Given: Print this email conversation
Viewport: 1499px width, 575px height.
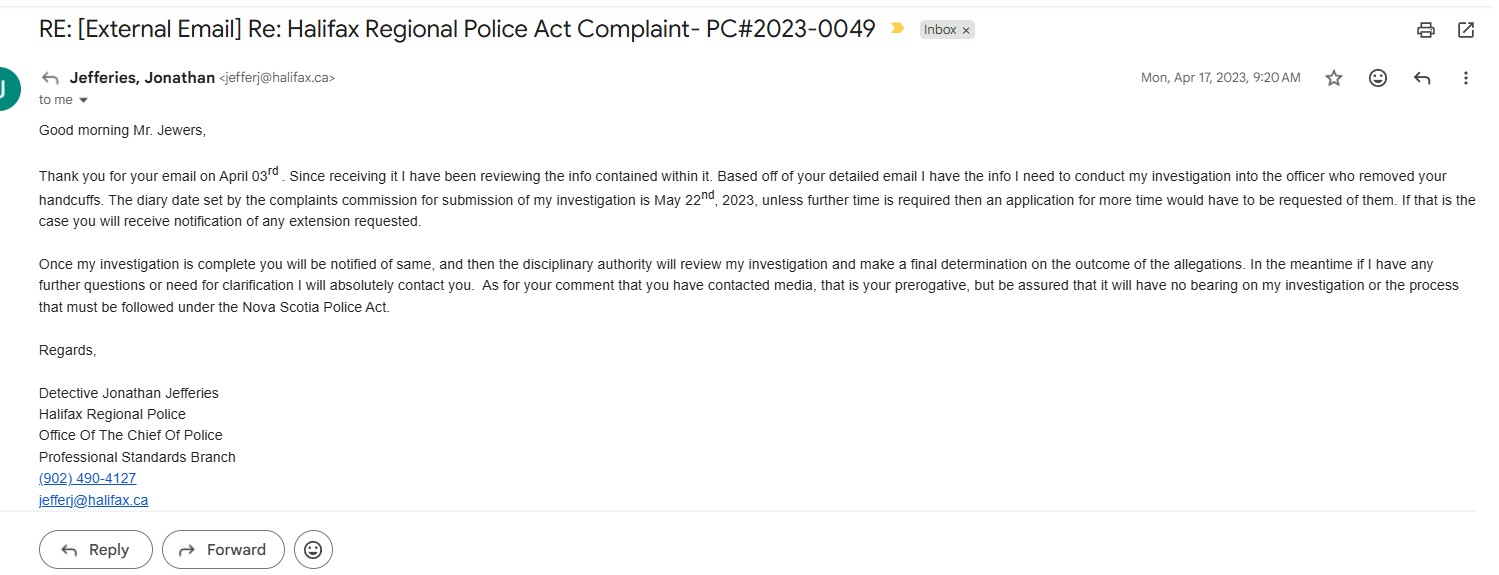Looking at the screenshot, I should (1426, 30).
